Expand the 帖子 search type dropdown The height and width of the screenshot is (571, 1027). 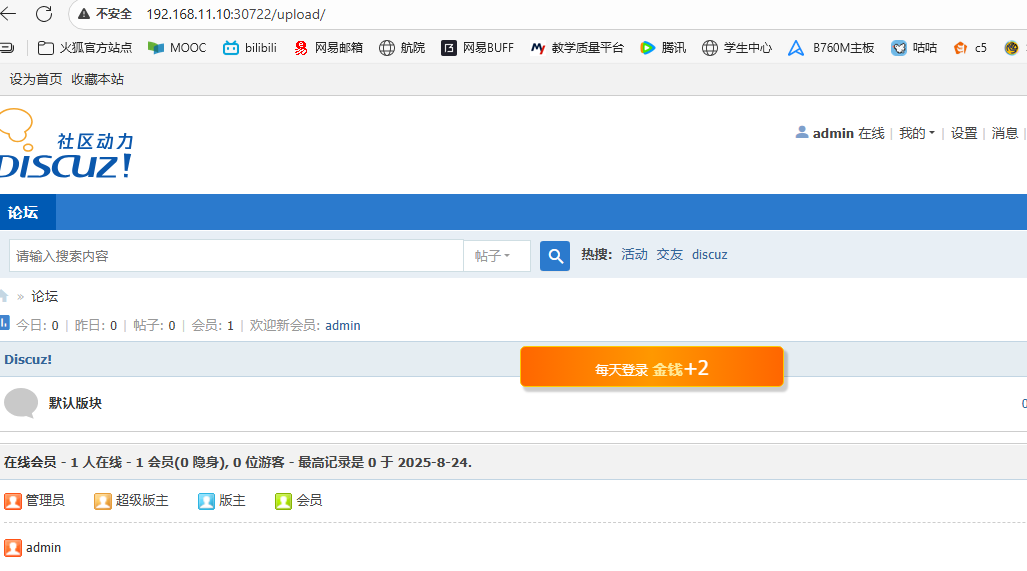497,256
